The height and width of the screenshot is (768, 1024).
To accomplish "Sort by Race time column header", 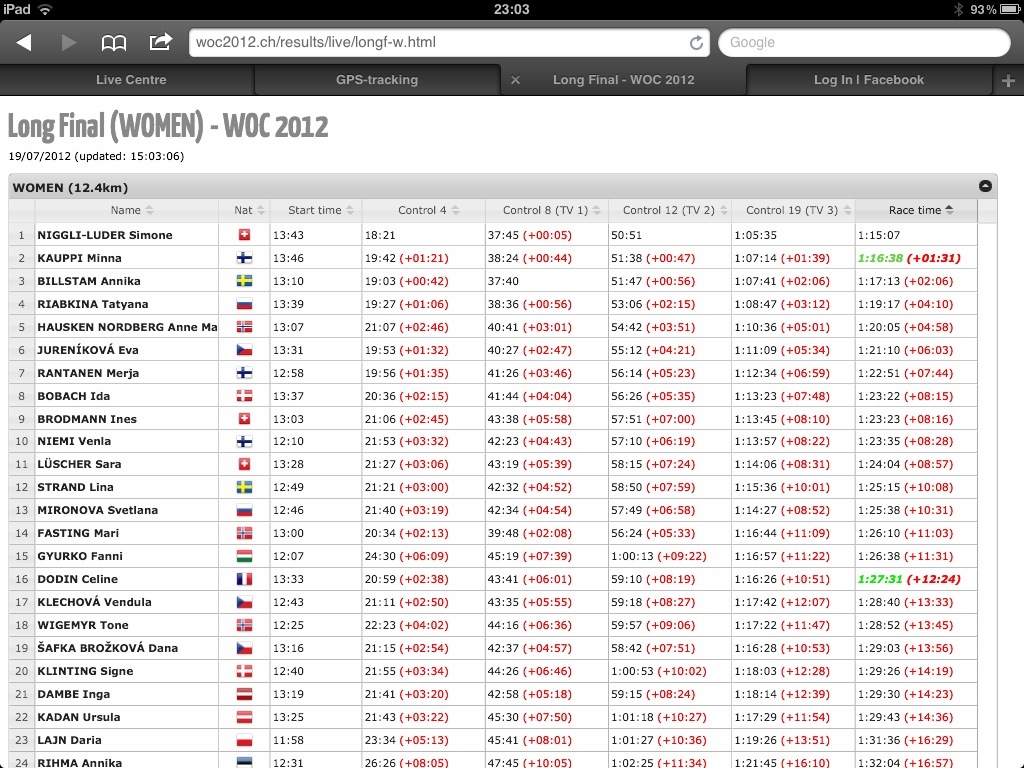I will coord(915,210).
